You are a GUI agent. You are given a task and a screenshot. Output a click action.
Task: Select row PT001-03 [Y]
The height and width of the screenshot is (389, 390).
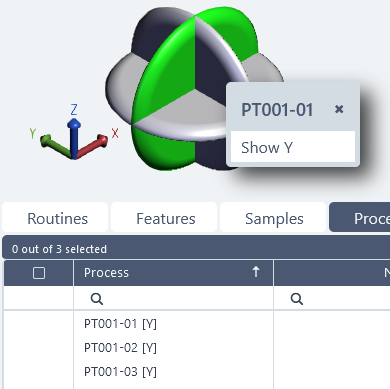120,372
